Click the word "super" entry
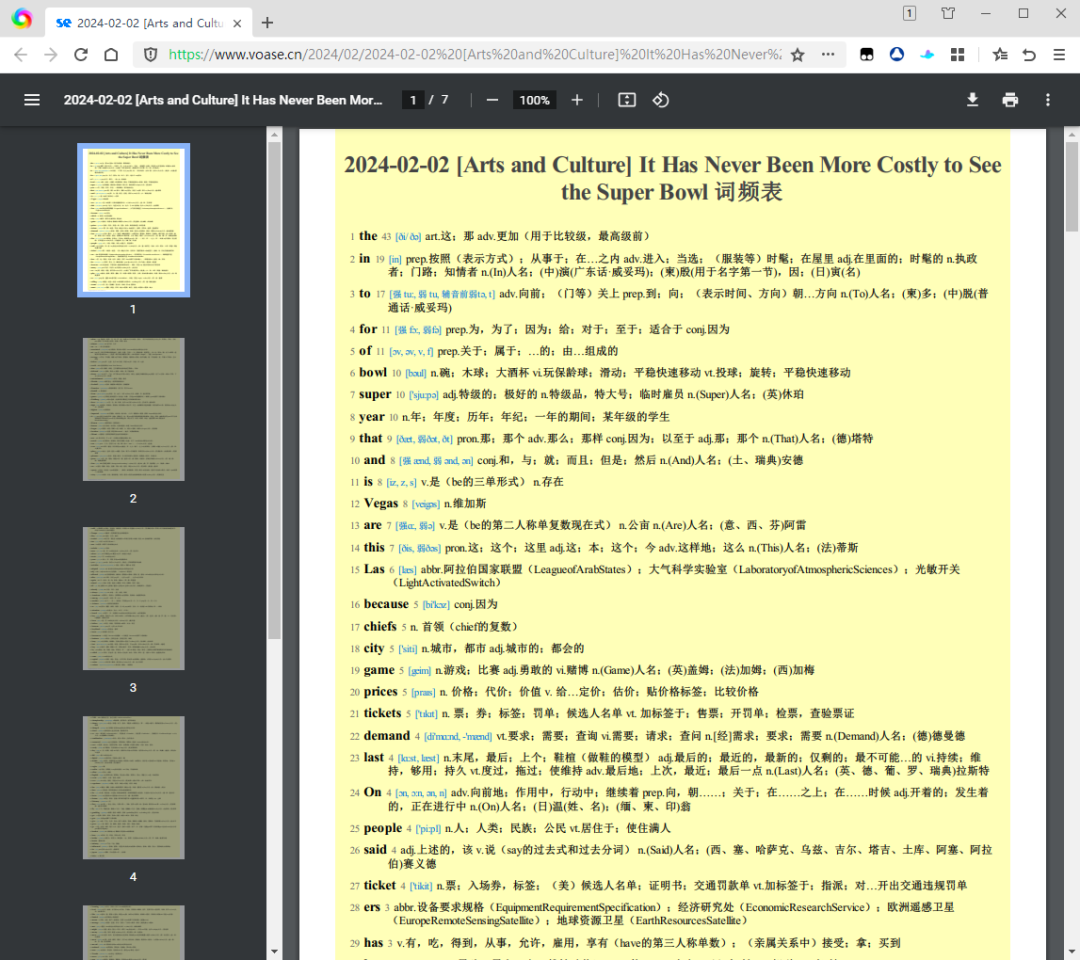 click(375, 395)
